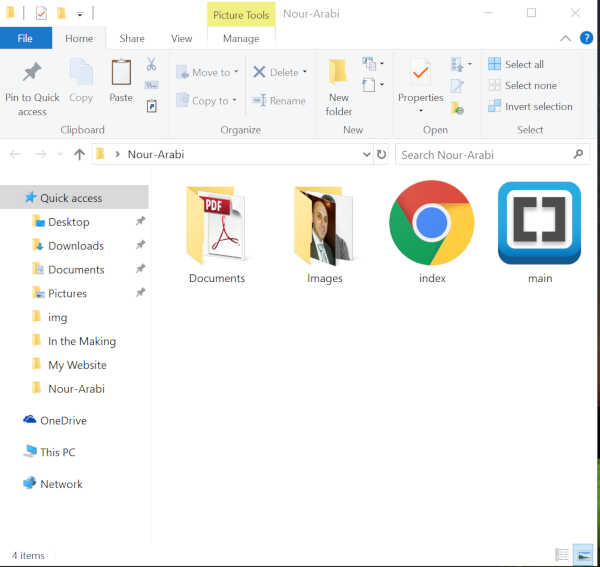
Task: Click the Copy path icon
Action: click(152, 85)
